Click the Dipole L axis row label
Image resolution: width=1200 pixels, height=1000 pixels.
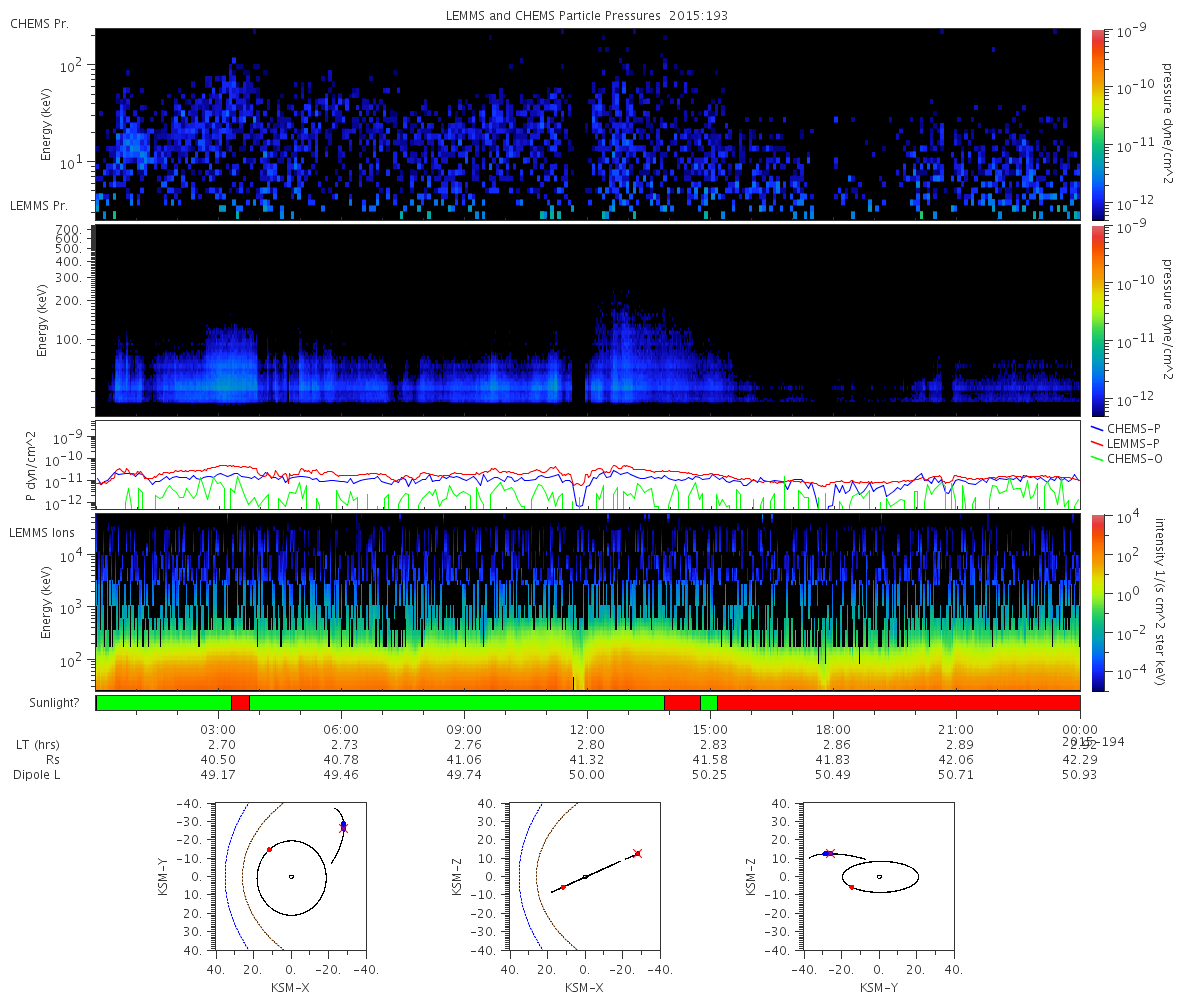(x=40, y=775)
